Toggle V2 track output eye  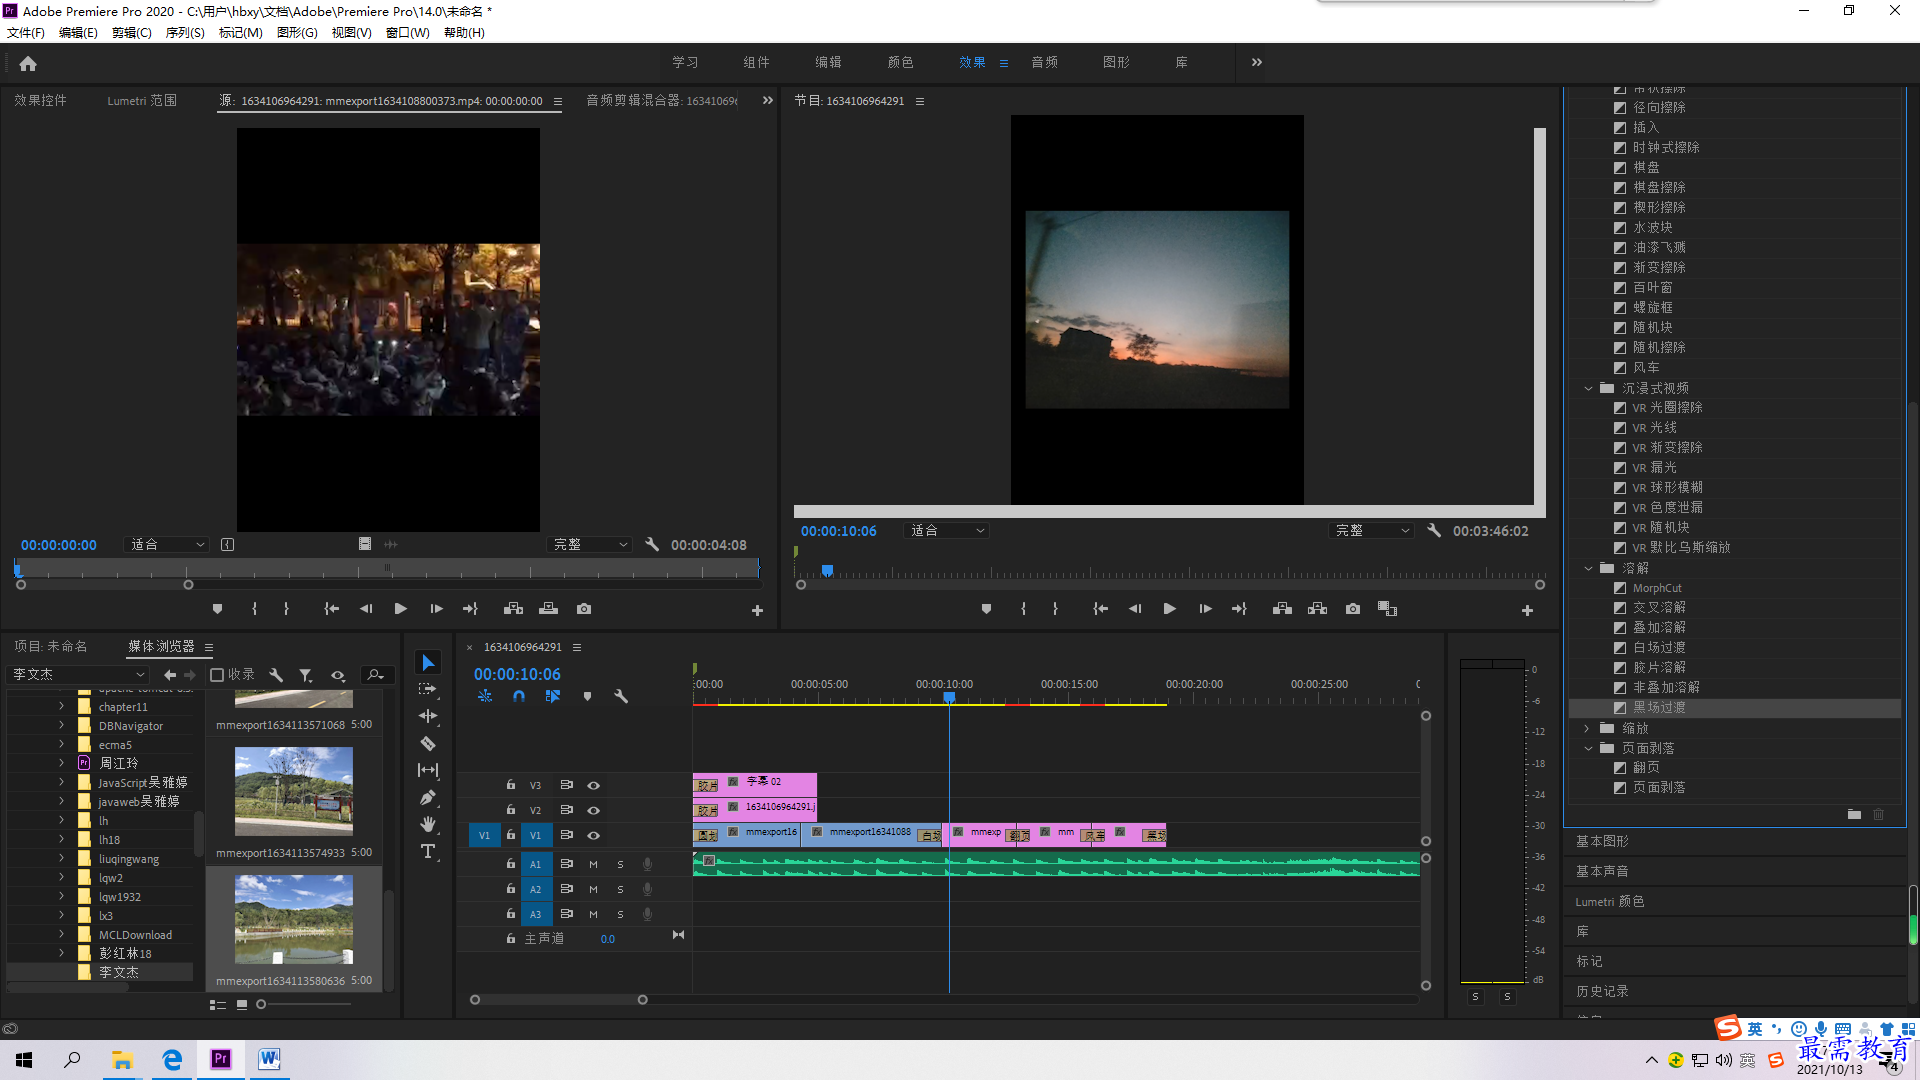[x=593, y=810]
